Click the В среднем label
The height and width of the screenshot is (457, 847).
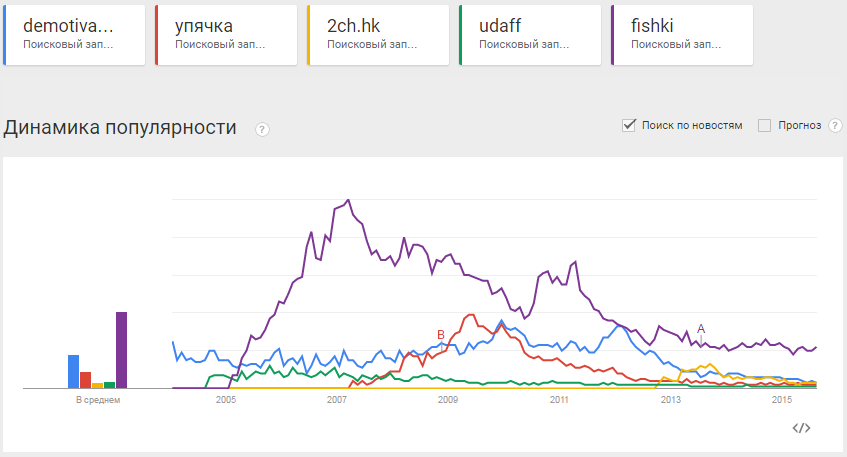[98, 400]
